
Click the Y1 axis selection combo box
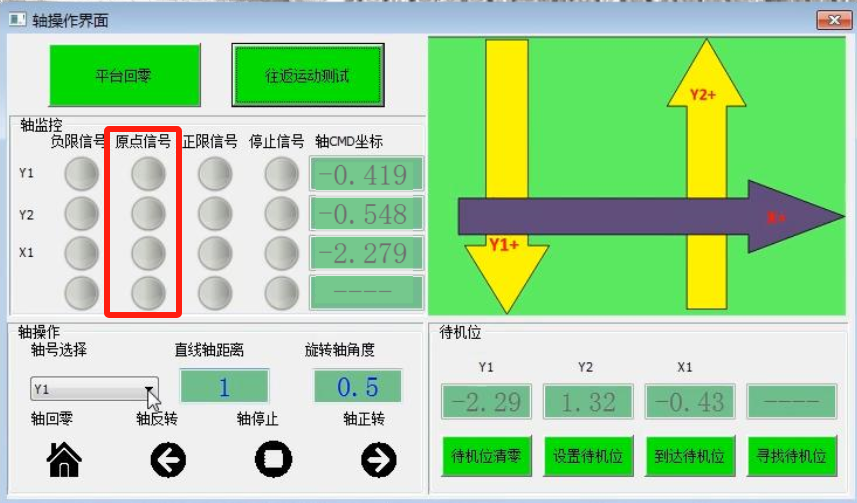pos(87,389)
